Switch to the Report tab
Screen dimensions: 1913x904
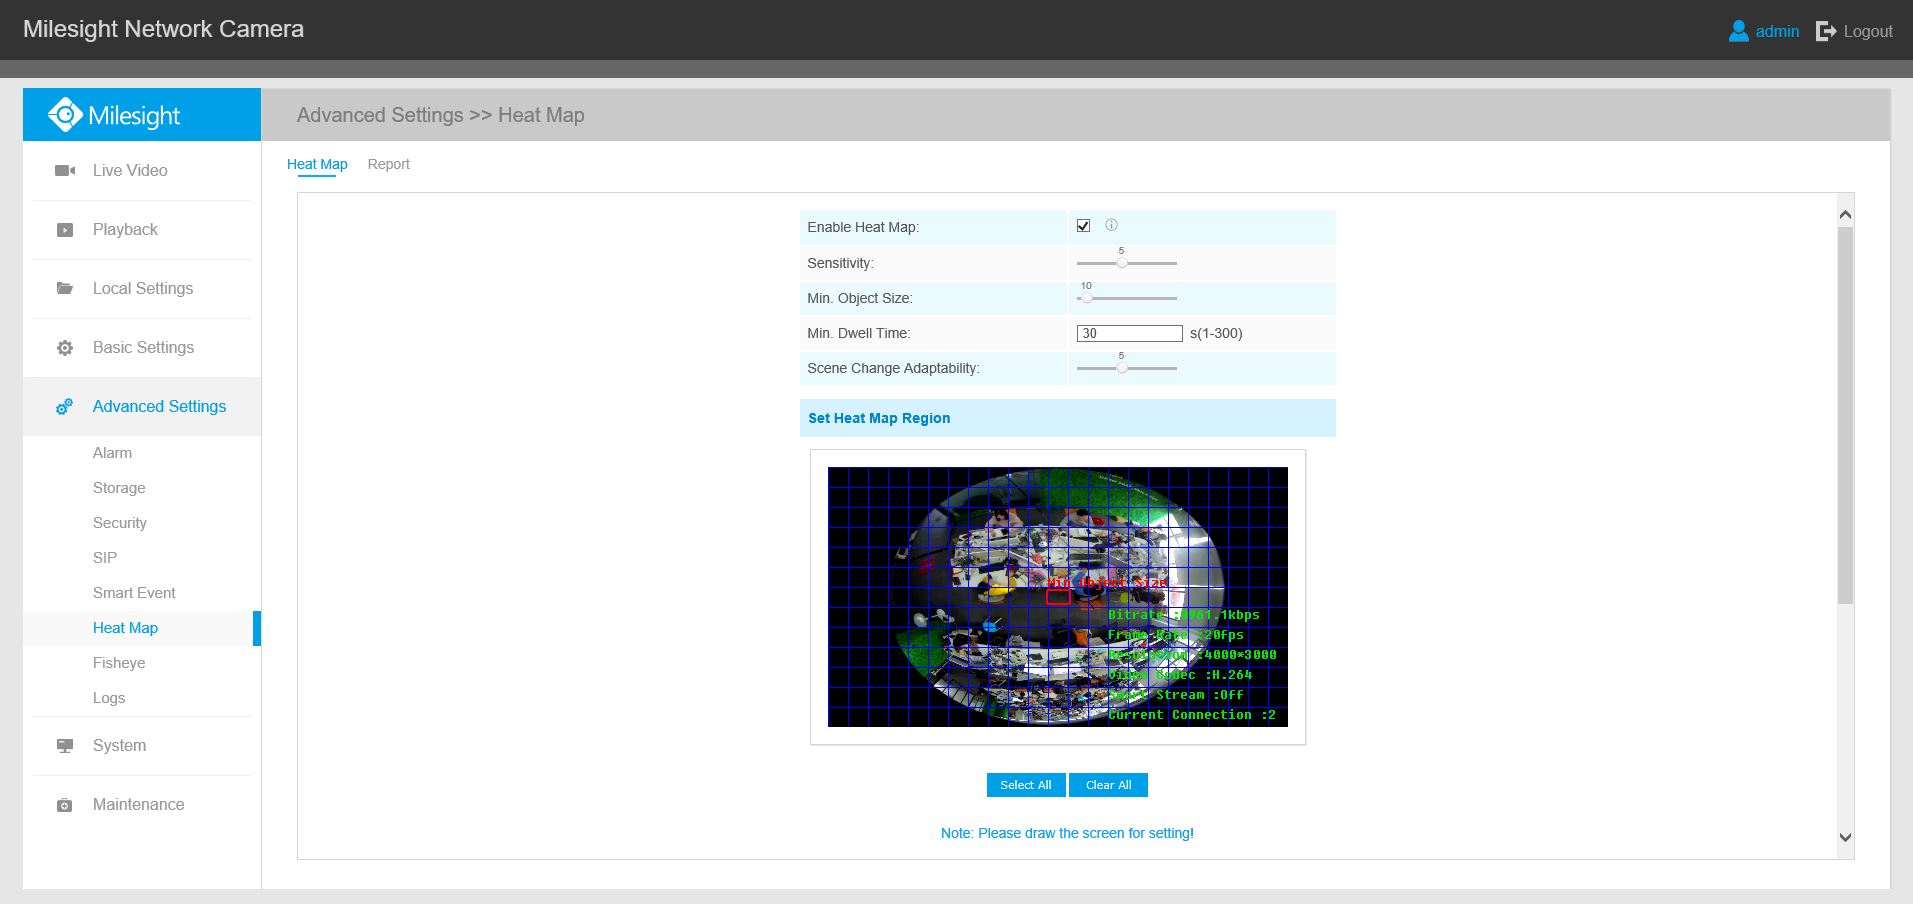tap(388, 164)
